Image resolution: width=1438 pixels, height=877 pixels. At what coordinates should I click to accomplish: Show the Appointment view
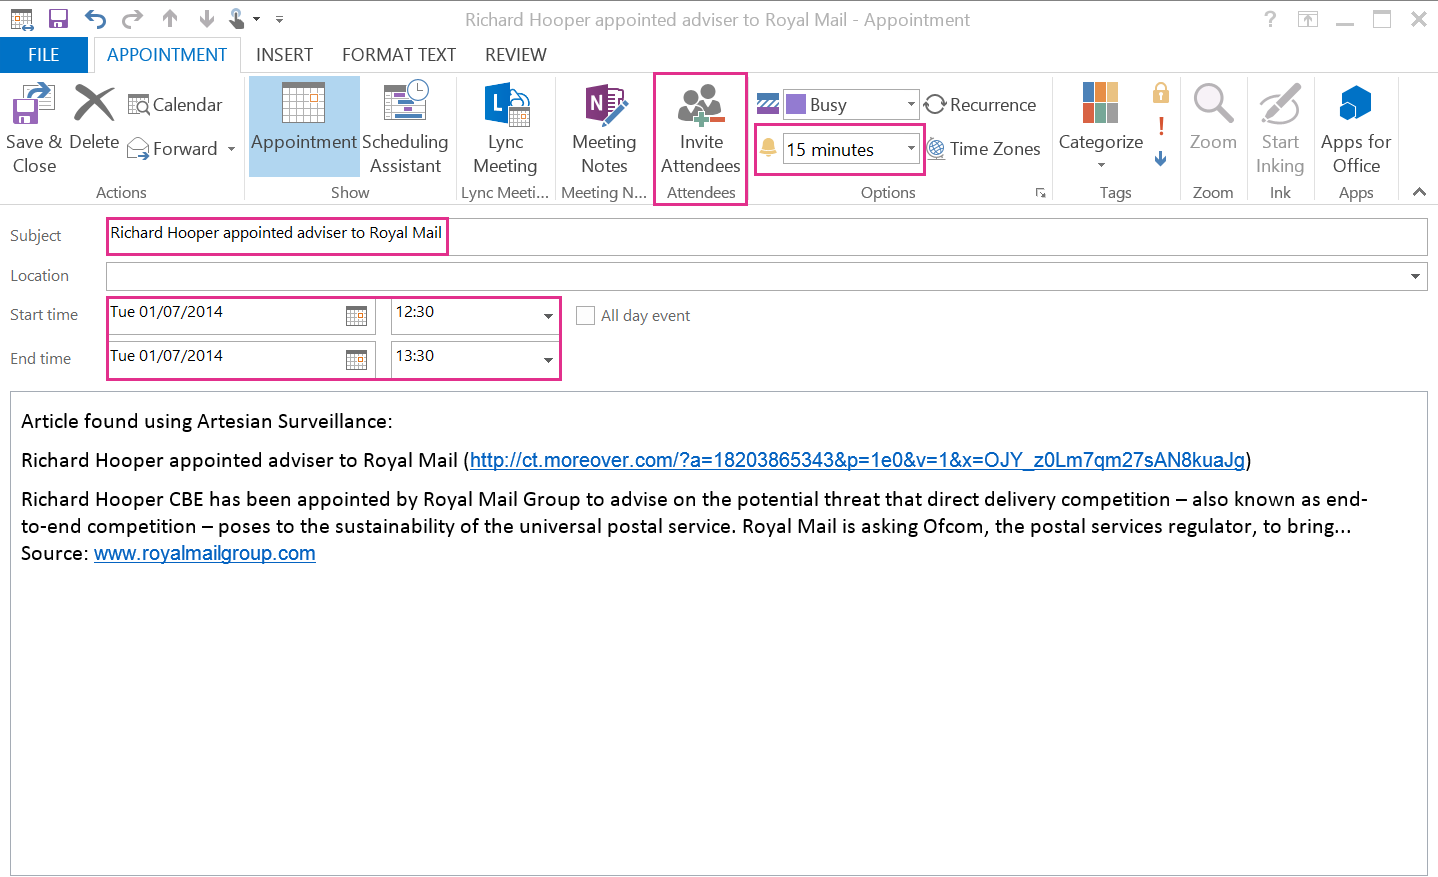[x=304, y=127]
